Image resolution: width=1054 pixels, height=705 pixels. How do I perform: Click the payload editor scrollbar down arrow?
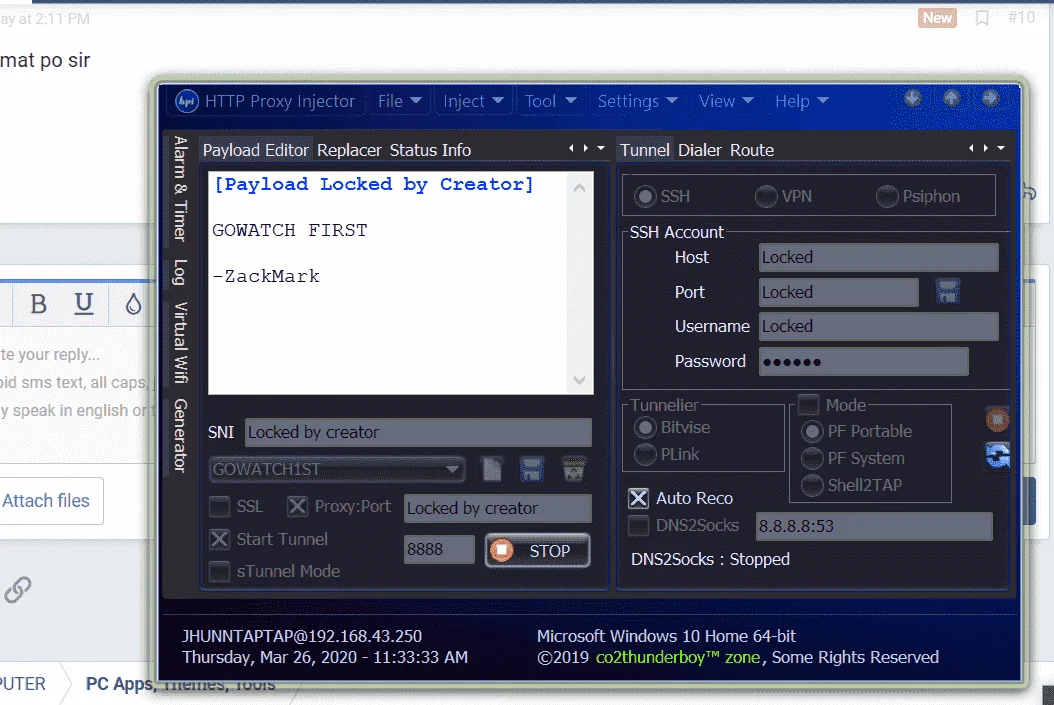point(579,380)
